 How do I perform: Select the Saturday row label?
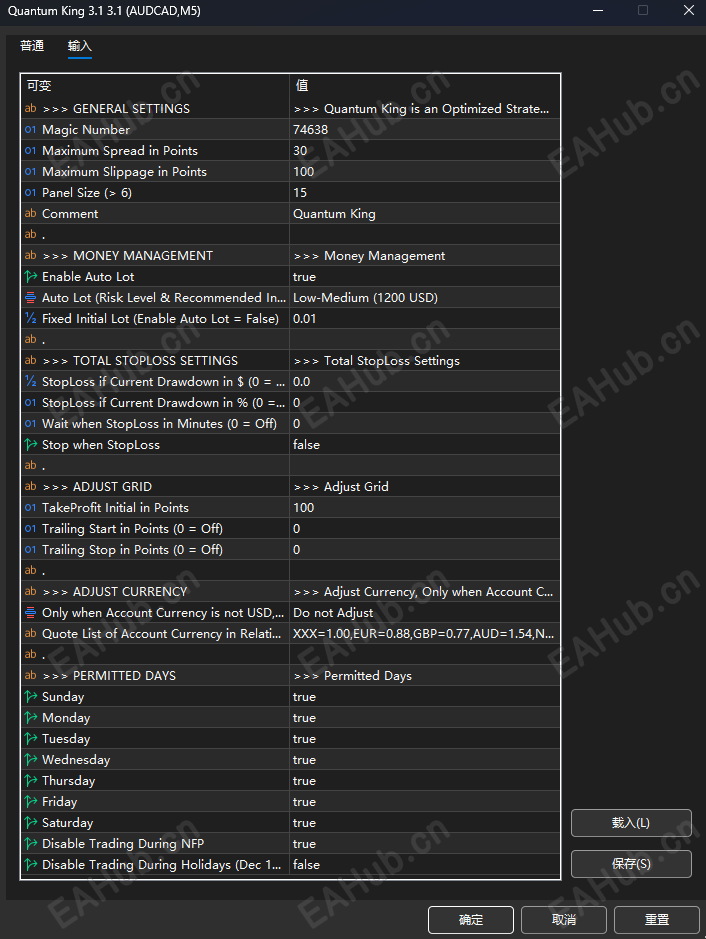point(68,822)
